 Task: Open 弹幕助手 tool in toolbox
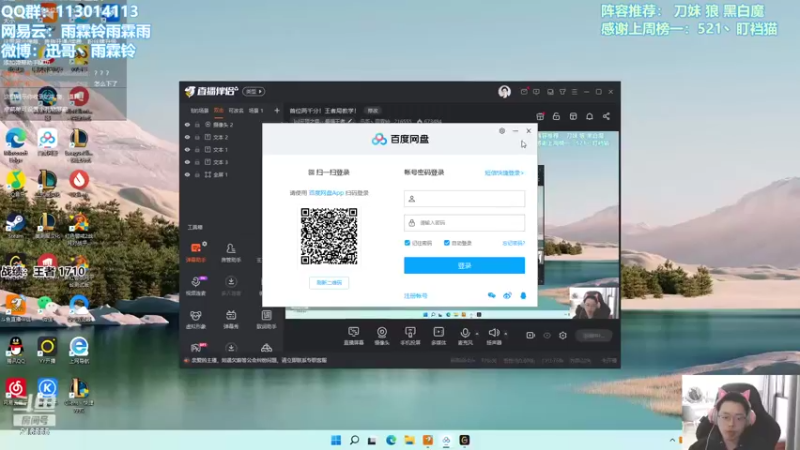coord(196,252)
